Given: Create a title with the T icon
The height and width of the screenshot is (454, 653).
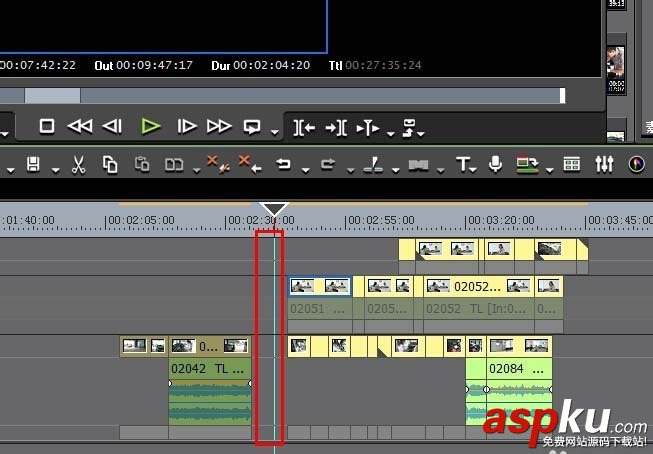Looking at the screenshot, I should tap(463, 164).
